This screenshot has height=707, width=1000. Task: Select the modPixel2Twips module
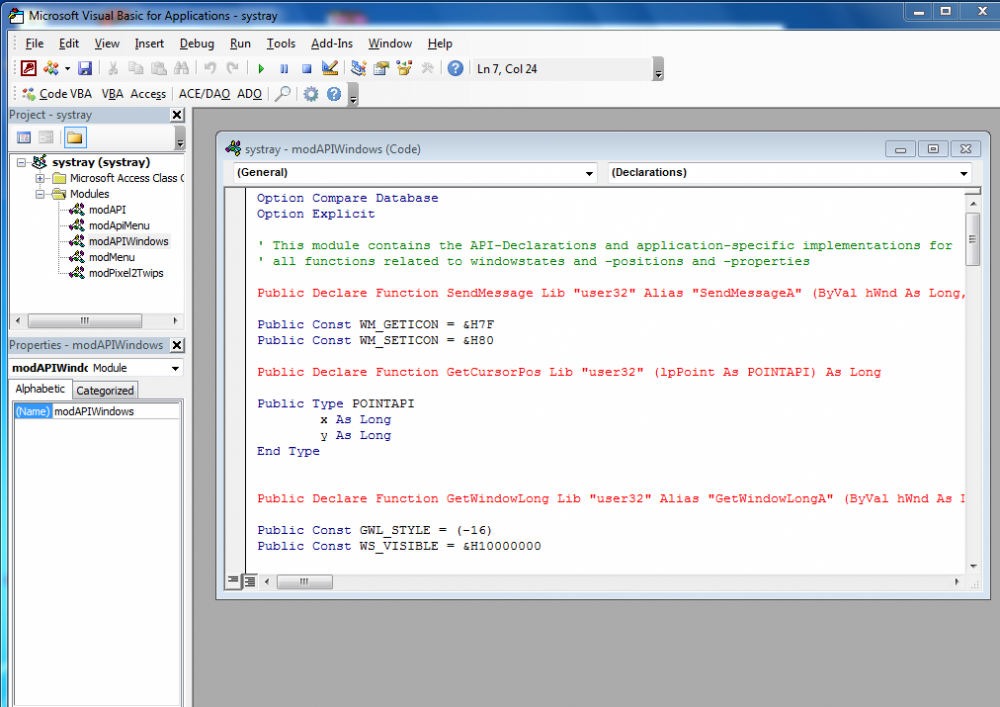coord(126,273)
